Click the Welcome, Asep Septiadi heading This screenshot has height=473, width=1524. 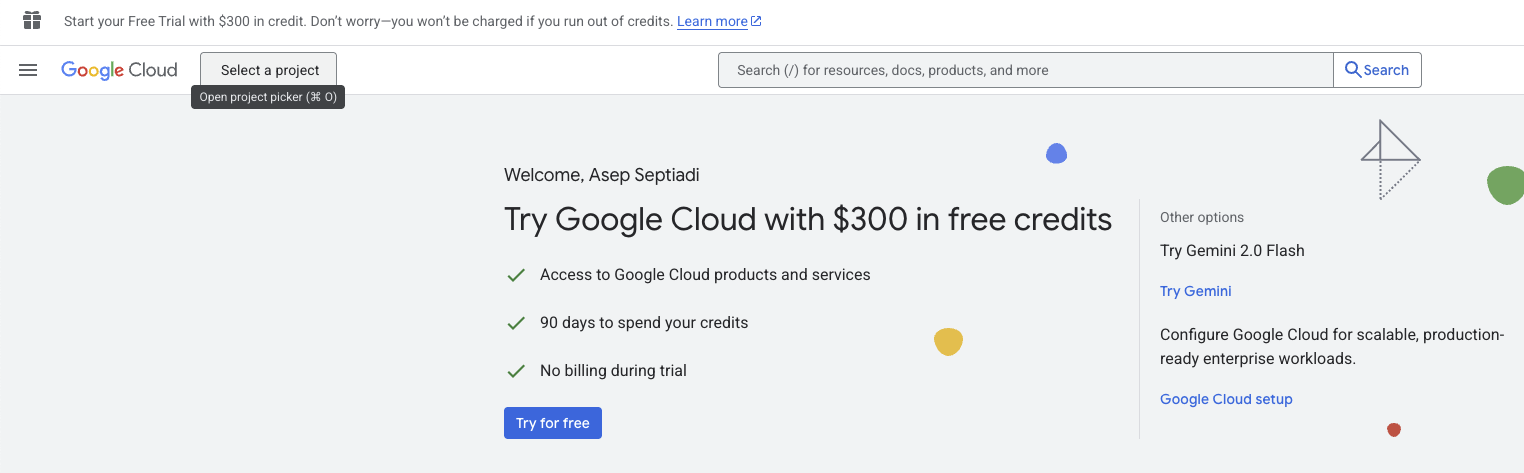(x=602, y=175)
